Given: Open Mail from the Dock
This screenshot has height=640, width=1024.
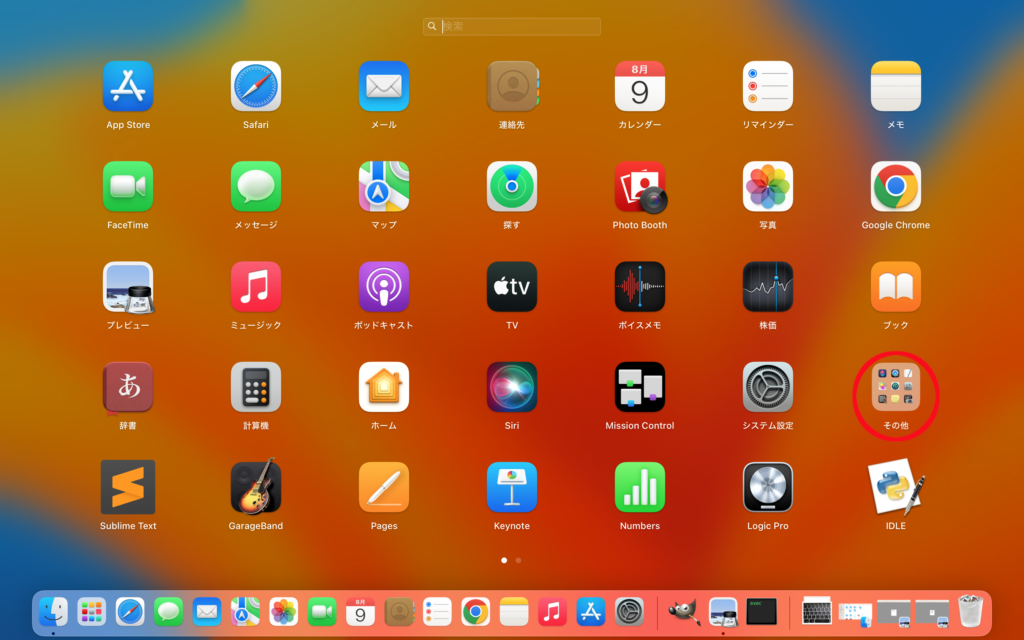Looking at the screenshot, I should tap(207, 612).
